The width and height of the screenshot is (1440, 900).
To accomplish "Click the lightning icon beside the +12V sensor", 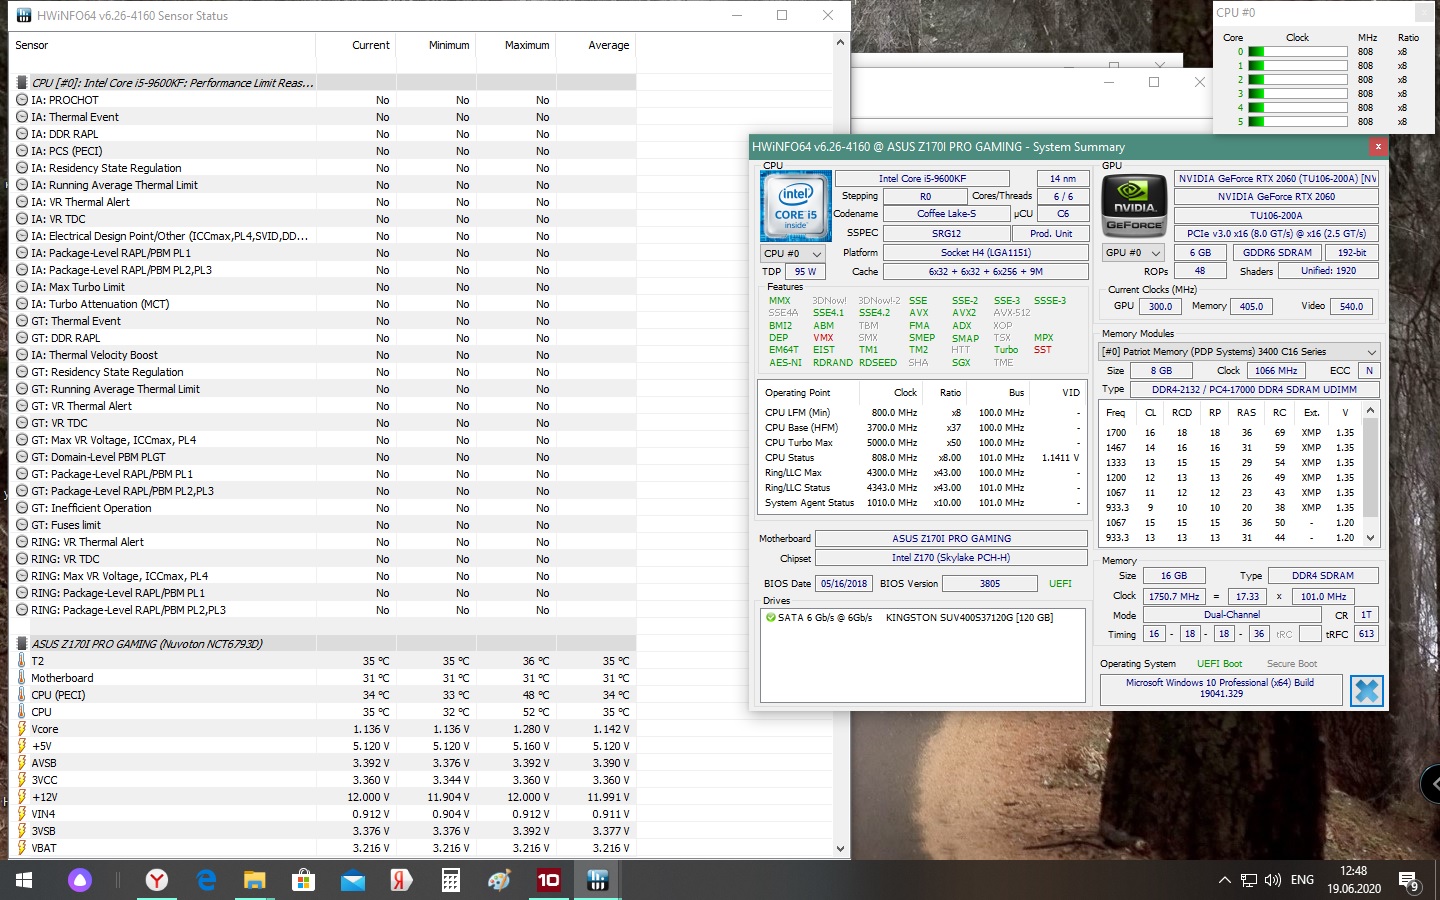I will 22,797.
